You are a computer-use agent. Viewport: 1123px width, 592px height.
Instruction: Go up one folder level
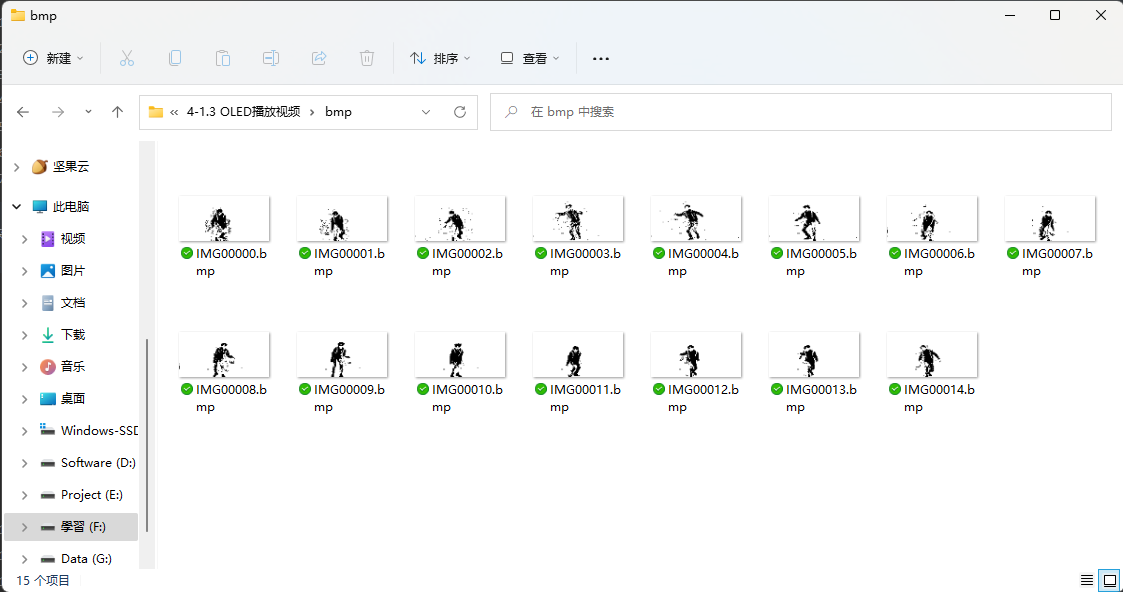coord(117,112)
